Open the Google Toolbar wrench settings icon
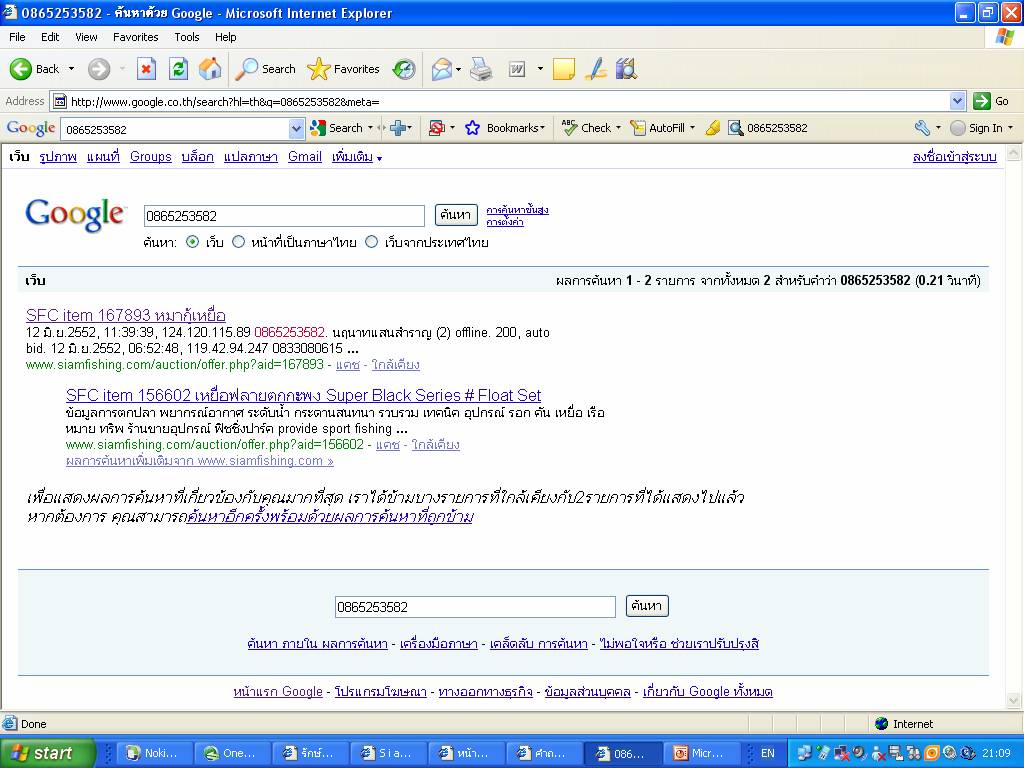Screen dimensions: 1024x768 [x=922, y=128]
